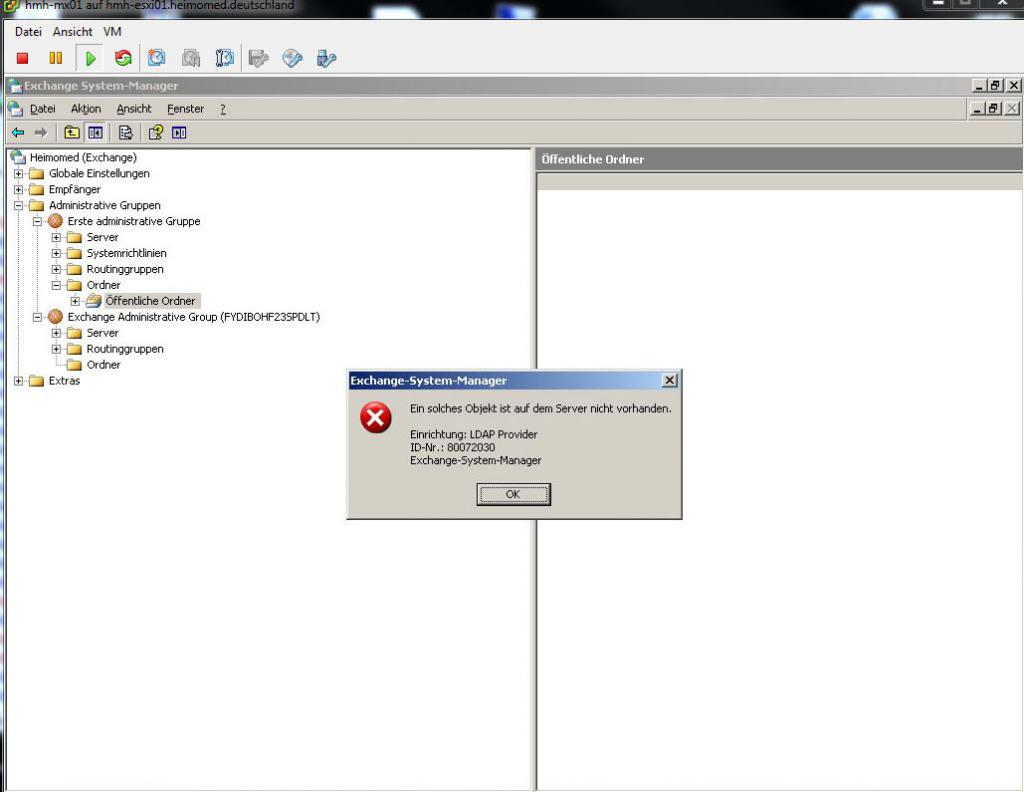
Task: Click the red error icon in the dialog
Action: tap(376, 417)
